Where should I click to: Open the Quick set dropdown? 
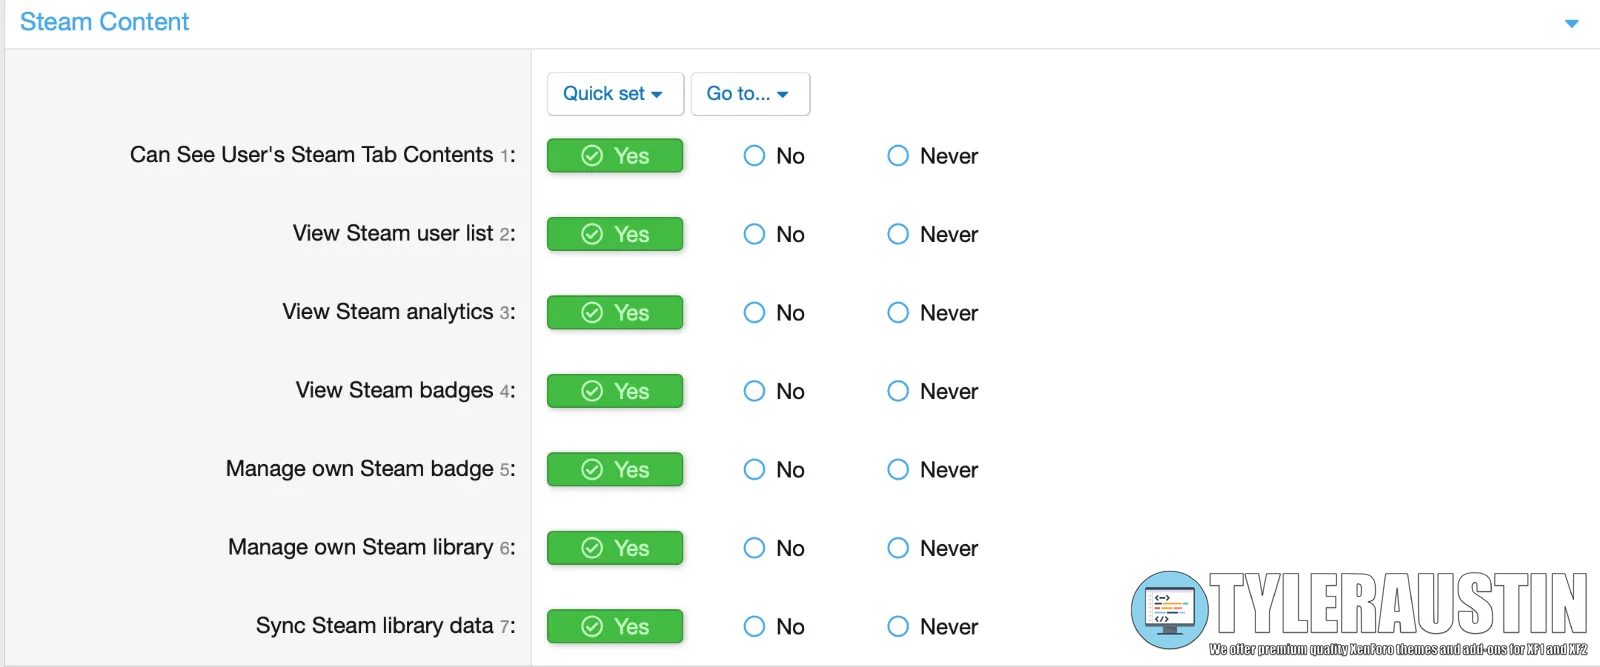click(x=614, y=94)
